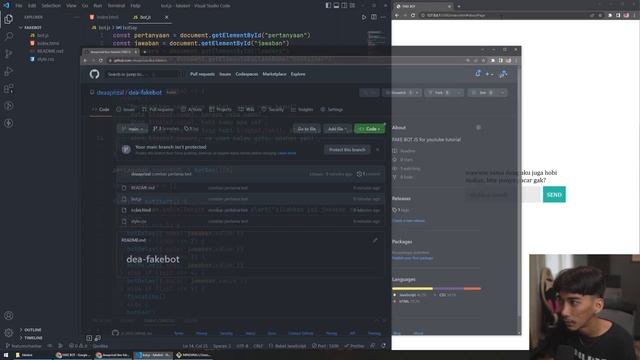Click GitHub Explore nav link
This screenshot has height=360, width=640.
tap(298, 74)
